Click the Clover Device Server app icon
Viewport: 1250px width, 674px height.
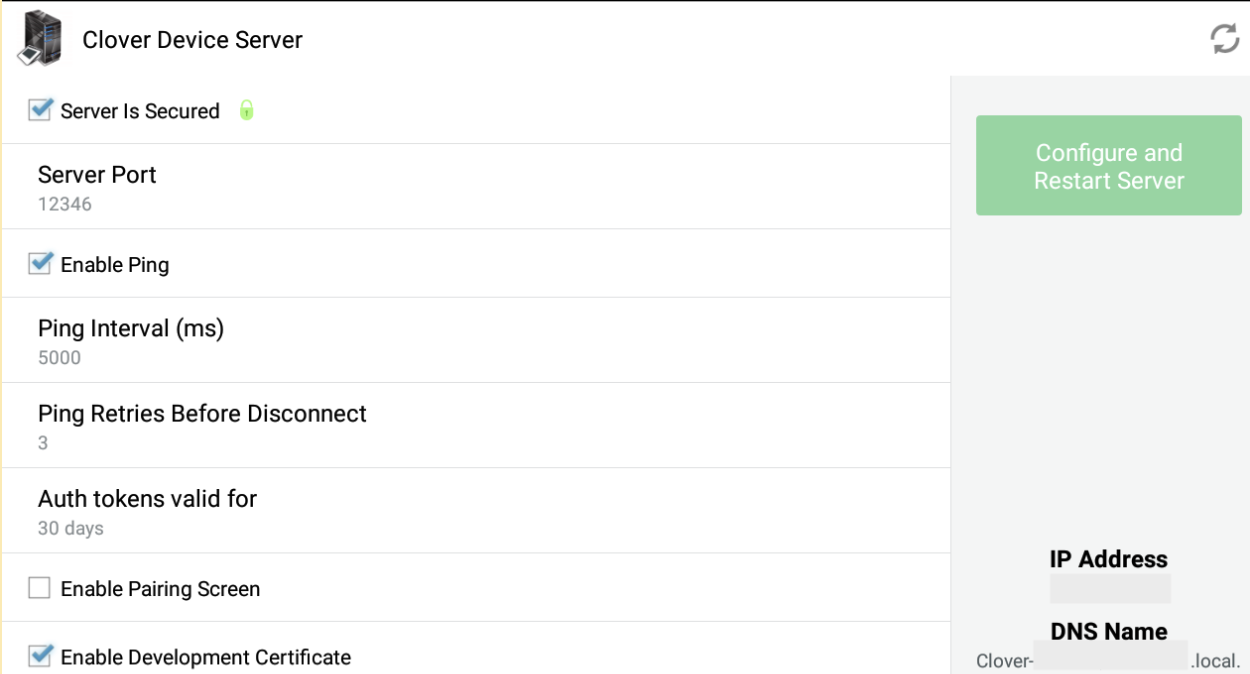39,40
